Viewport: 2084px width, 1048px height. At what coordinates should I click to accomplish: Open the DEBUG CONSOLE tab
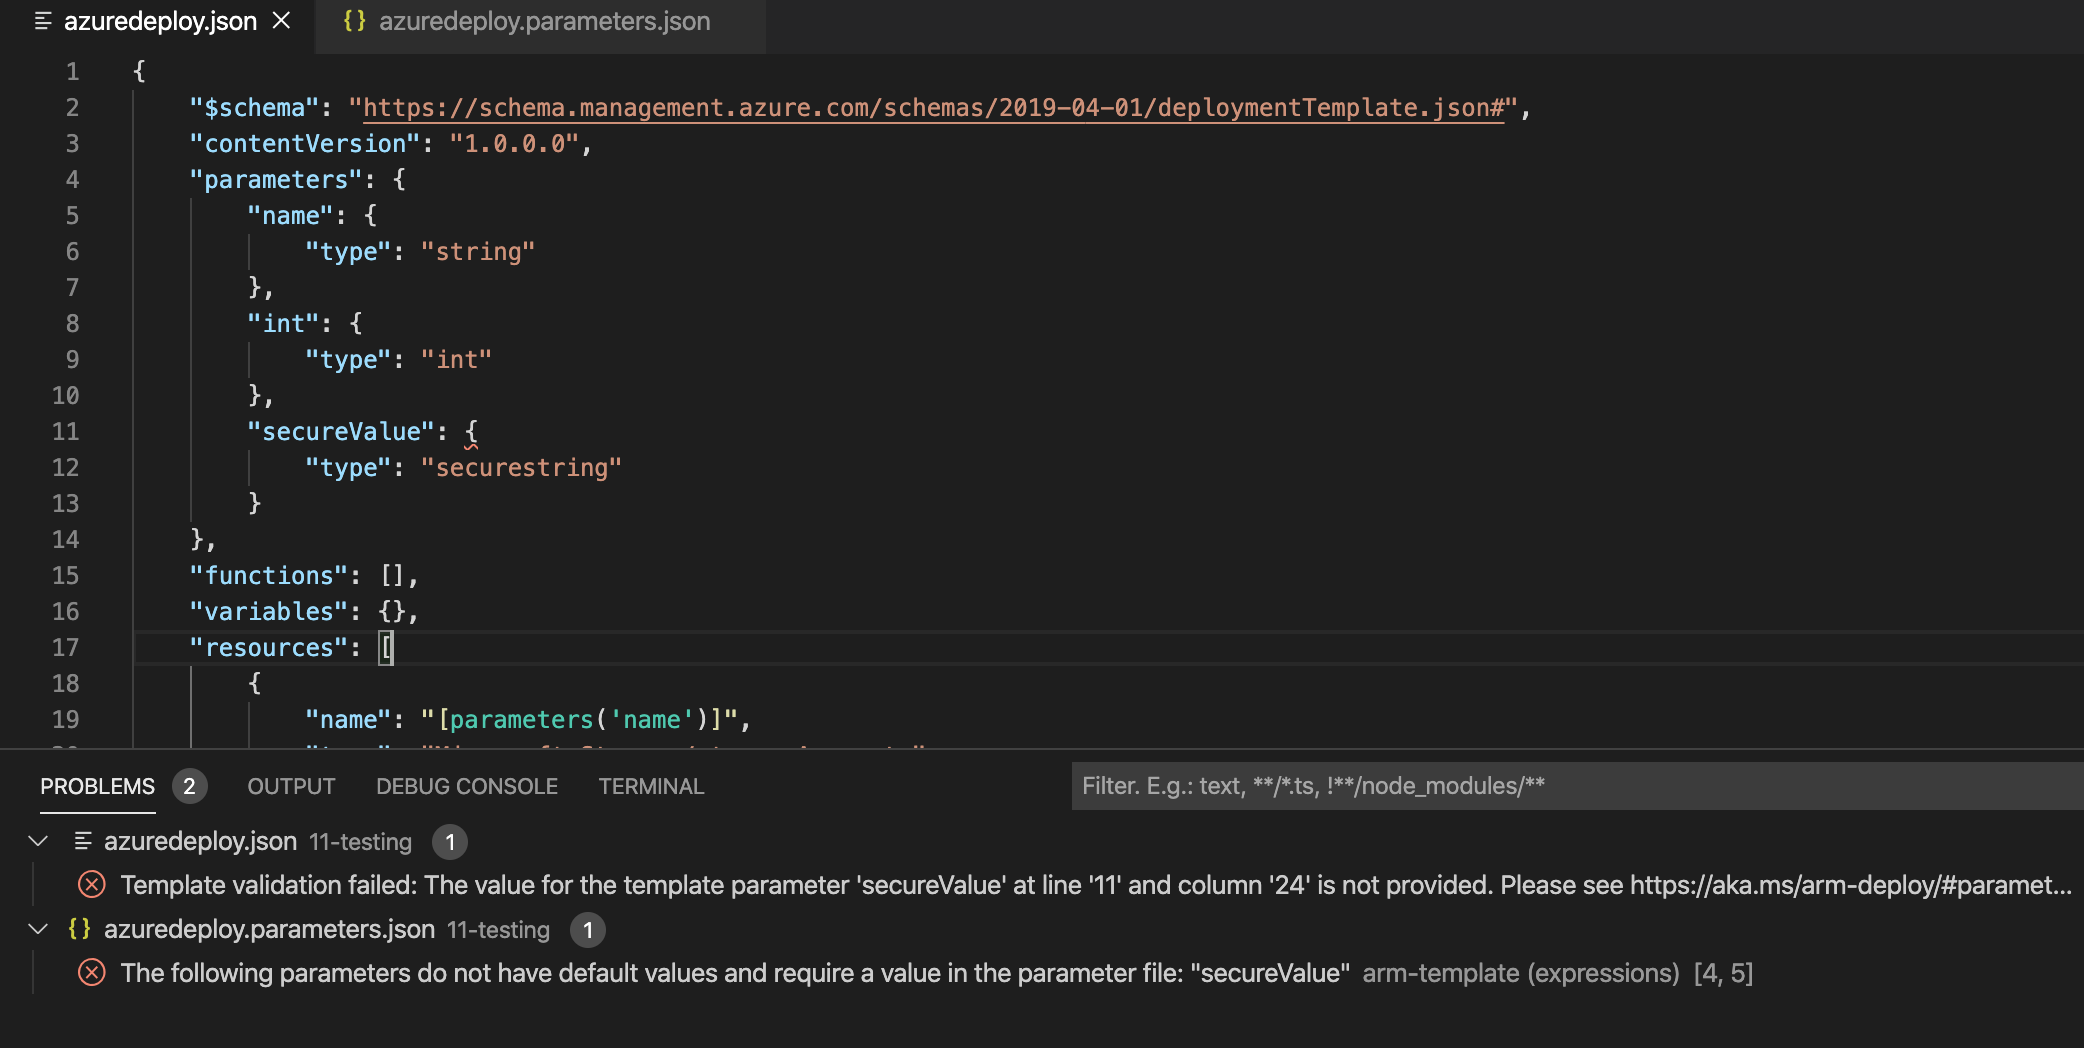coord(467,786)
